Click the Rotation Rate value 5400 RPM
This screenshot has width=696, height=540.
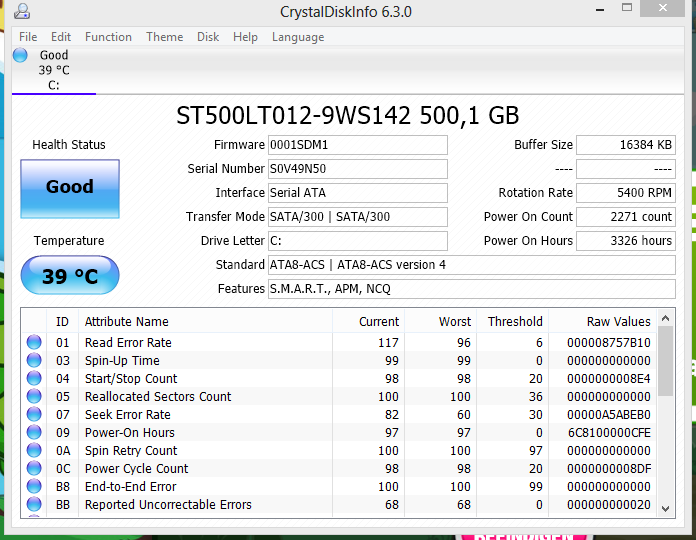tap(626, 193)
